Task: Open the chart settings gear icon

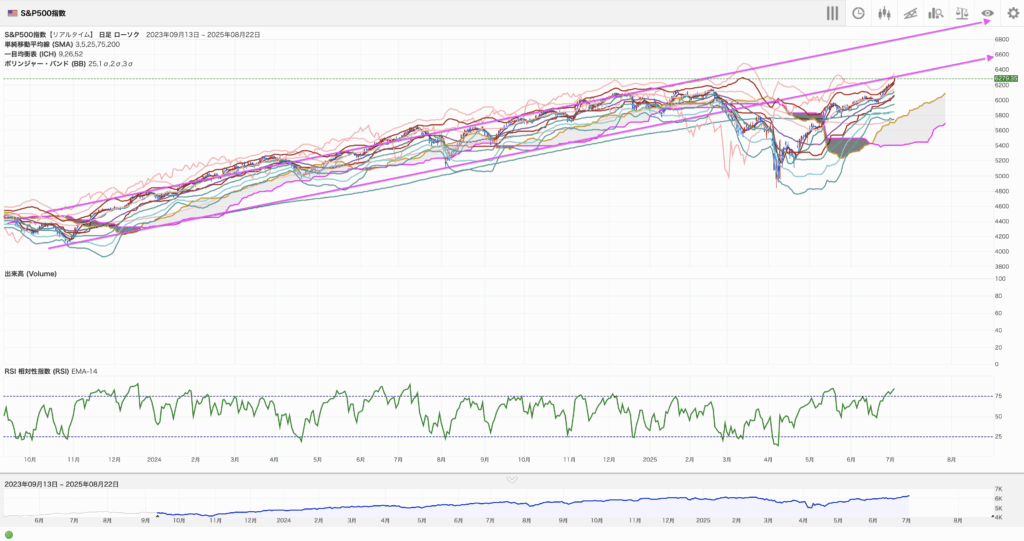Action: tap(1012, 13)
